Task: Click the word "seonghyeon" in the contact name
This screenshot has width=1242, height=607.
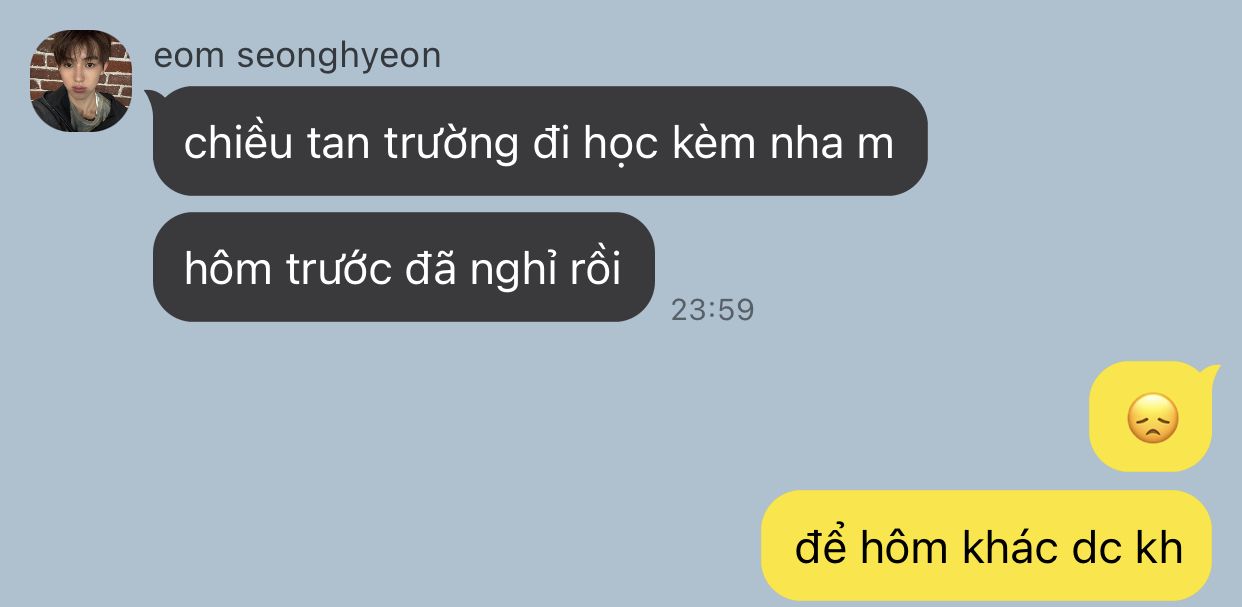Action: tap(338, 57)
